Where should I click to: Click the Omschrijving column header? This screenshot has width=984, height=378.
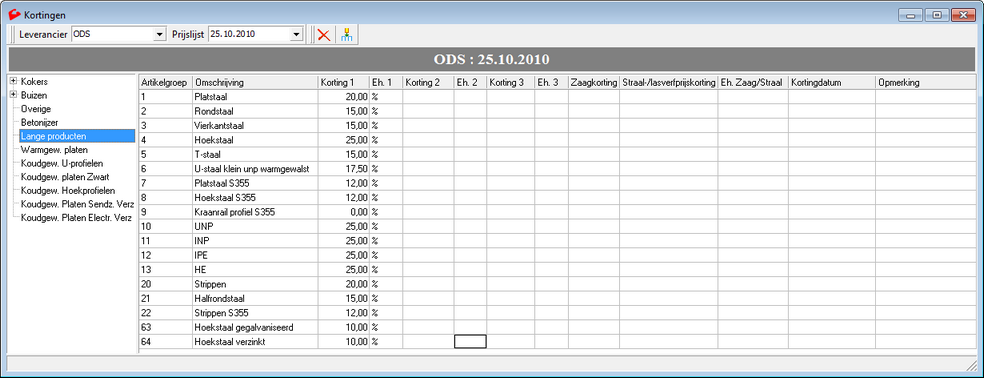[255, 83]
